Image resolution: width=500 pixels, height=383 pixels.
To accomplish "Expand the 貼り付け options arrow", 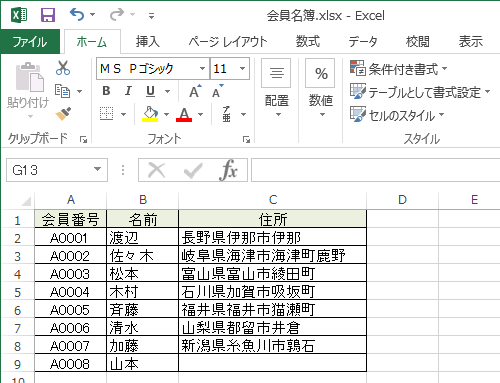I will (30, 117).
